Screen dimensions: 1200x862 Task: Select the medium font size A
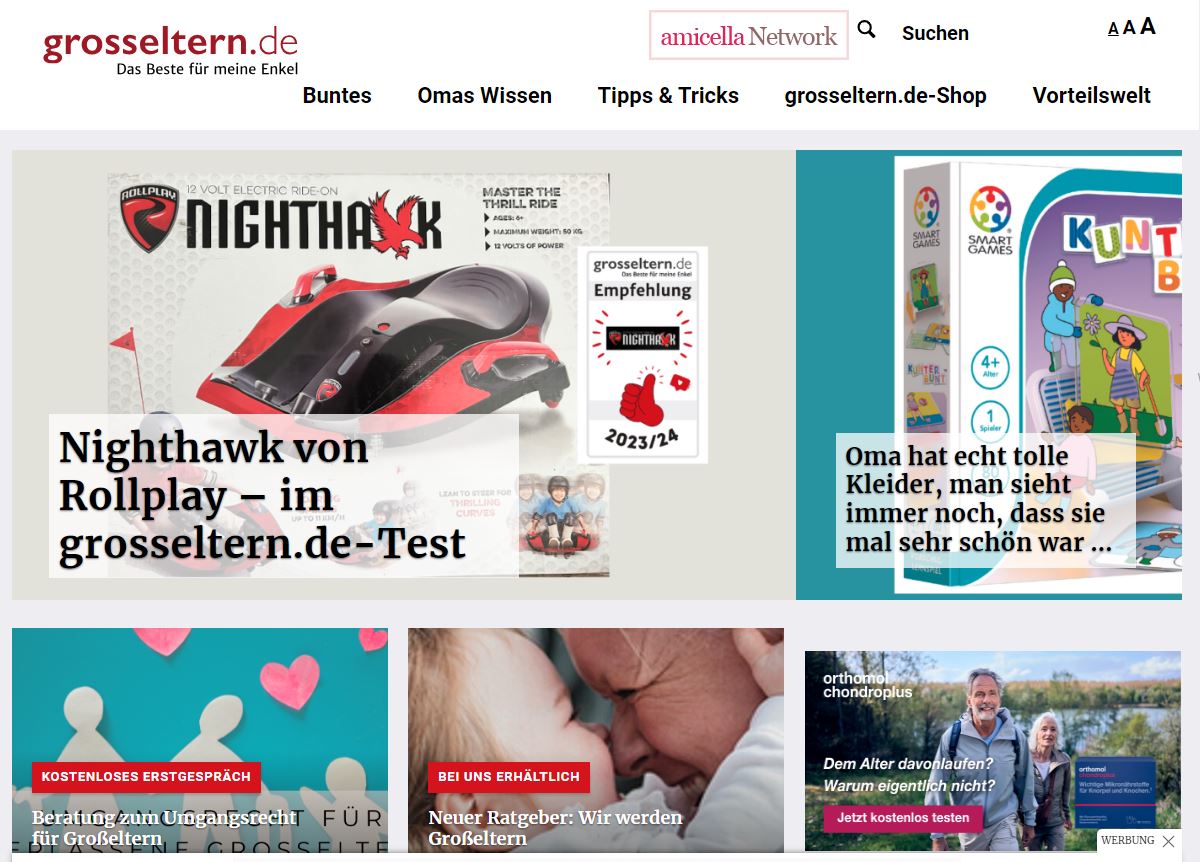pos(1129,28)
